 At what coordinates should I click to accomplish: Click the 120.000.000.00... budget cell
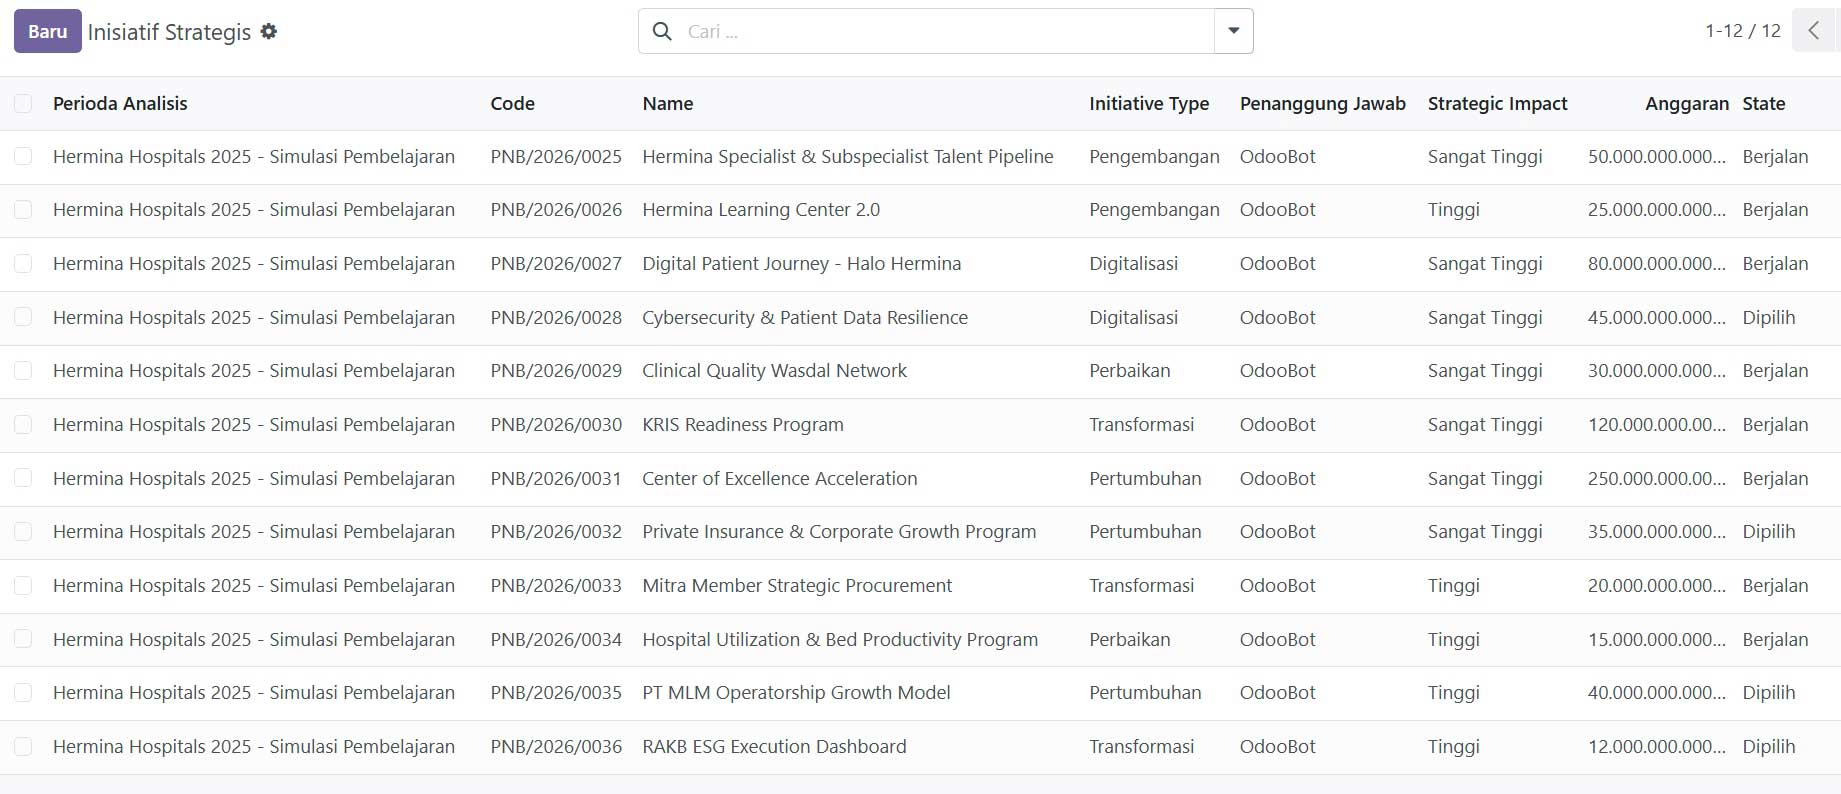pyautogui.click(x=1657, y=424)
